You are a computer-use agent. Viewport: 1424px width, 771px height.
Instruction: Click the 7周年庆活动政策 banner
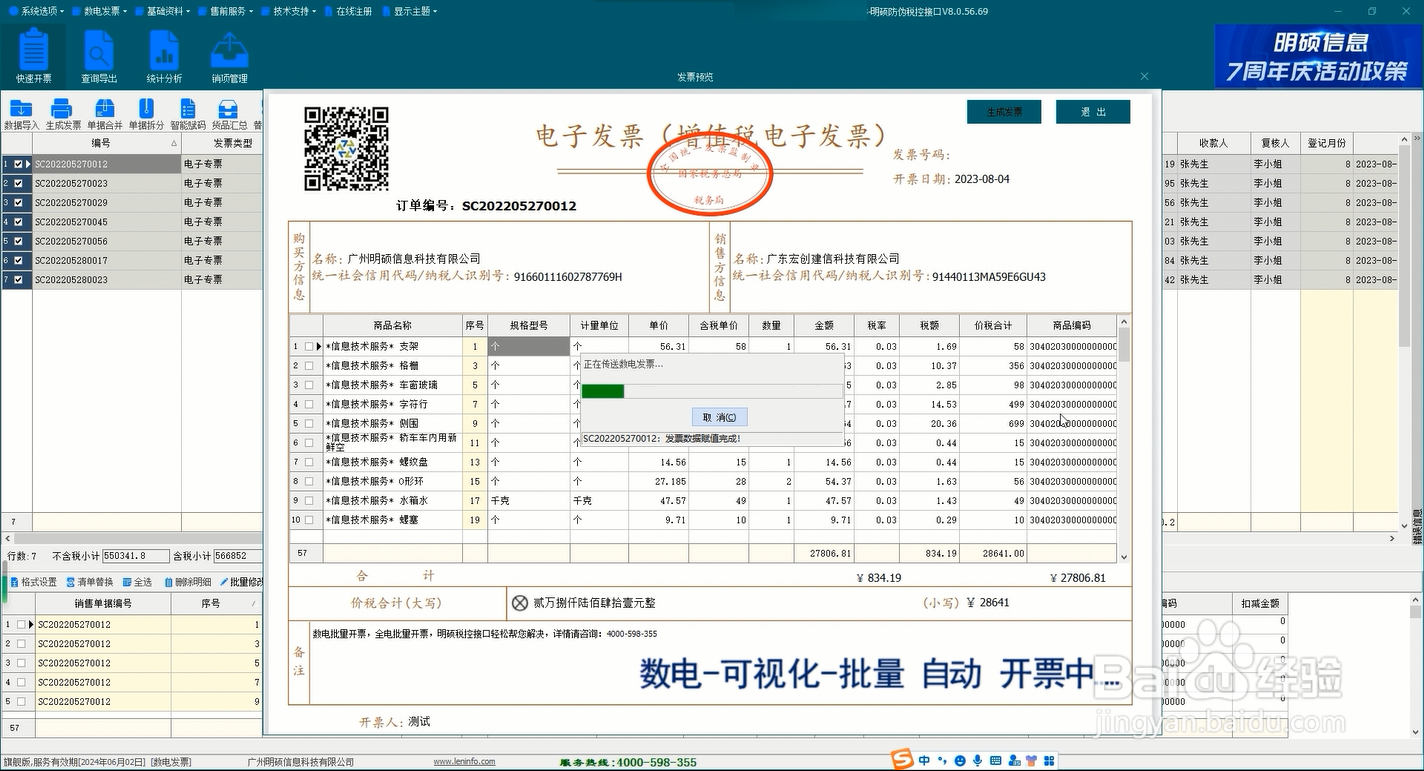click(1318, 57)
